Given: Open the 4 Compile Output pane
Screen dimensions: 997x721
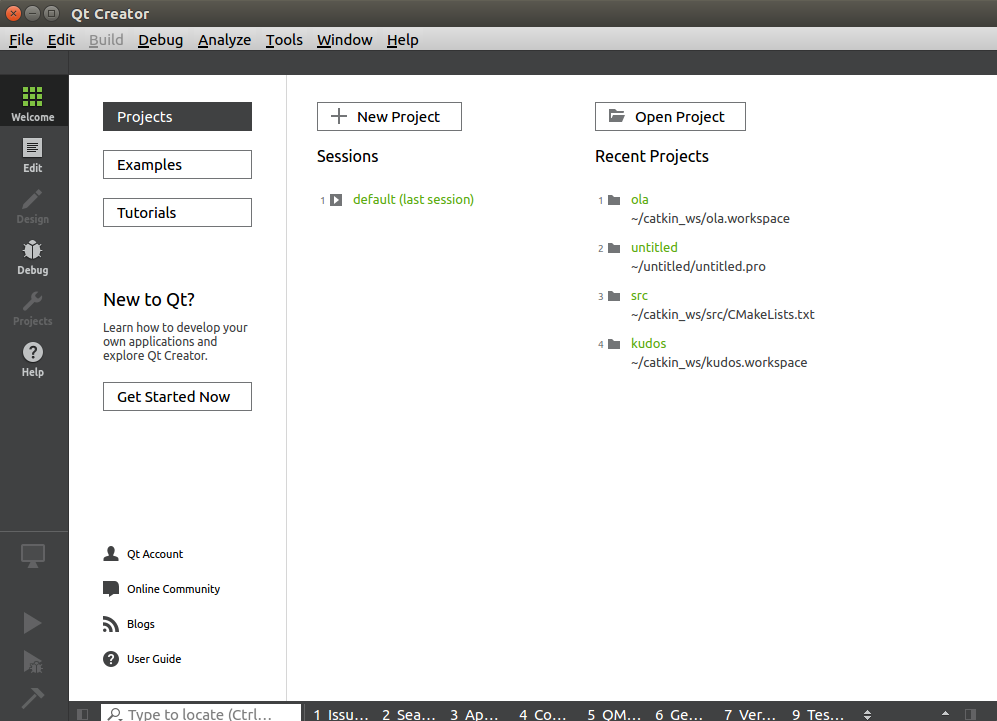Looking at the screenshot, I should [x=542, y=714].
